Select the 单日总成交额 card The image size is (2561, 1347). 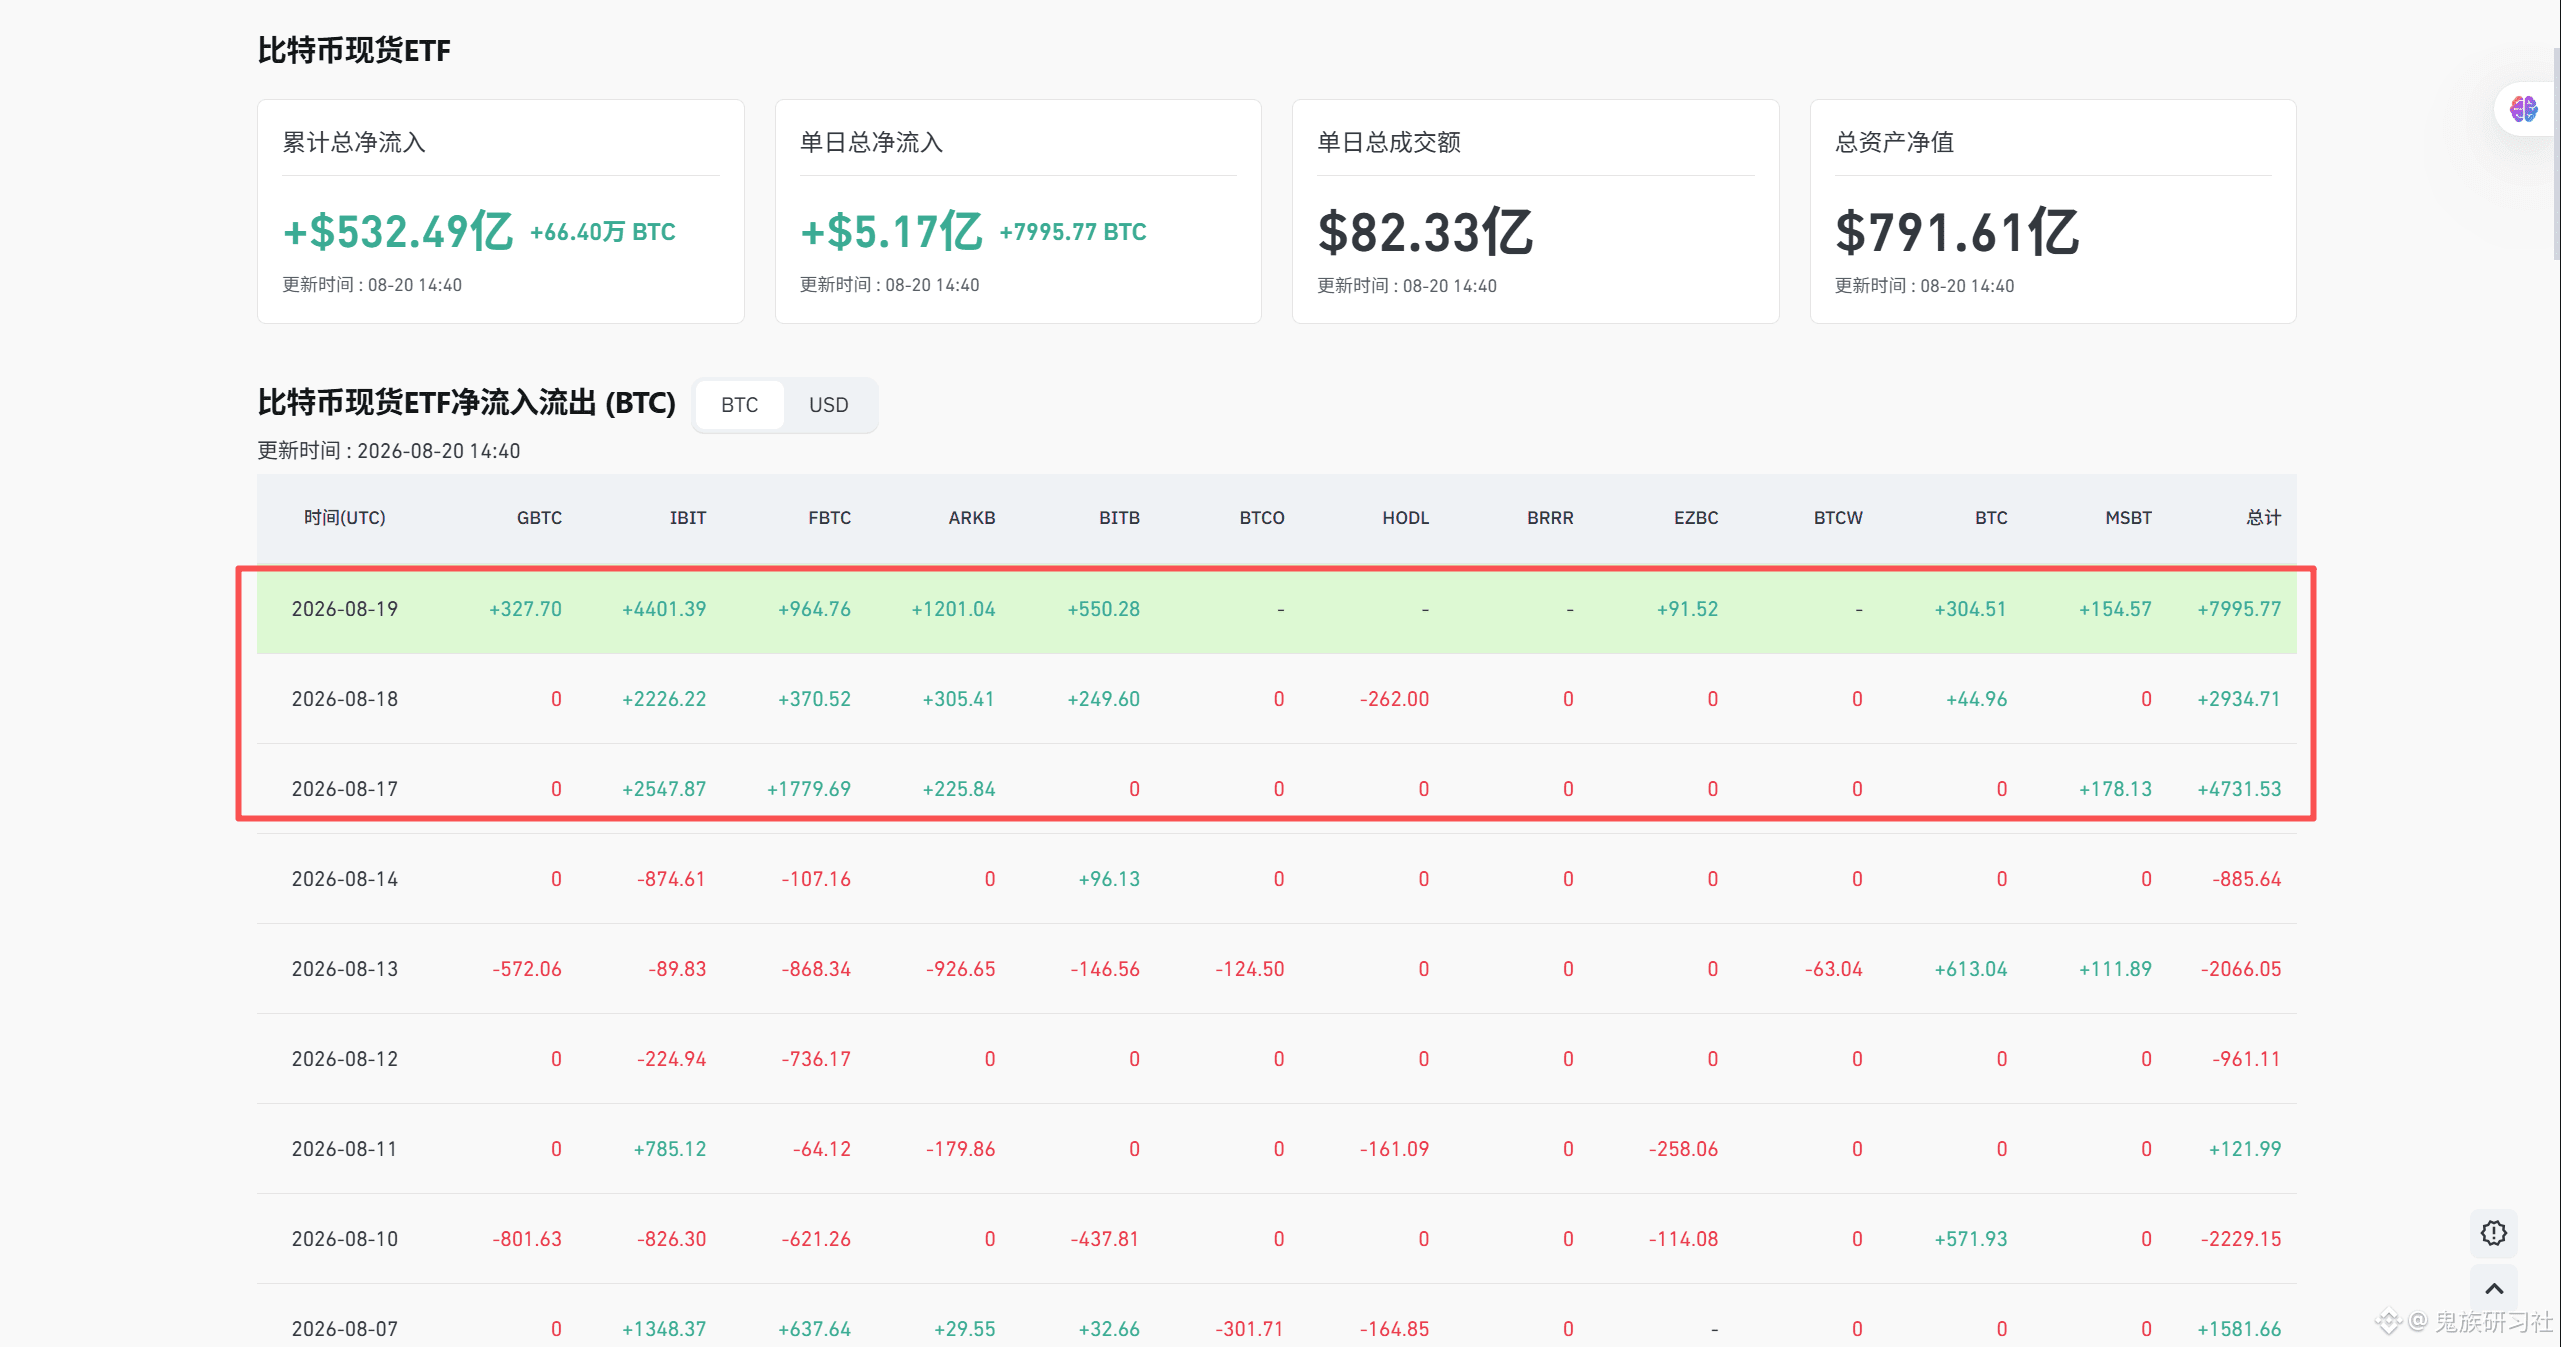1535,211
